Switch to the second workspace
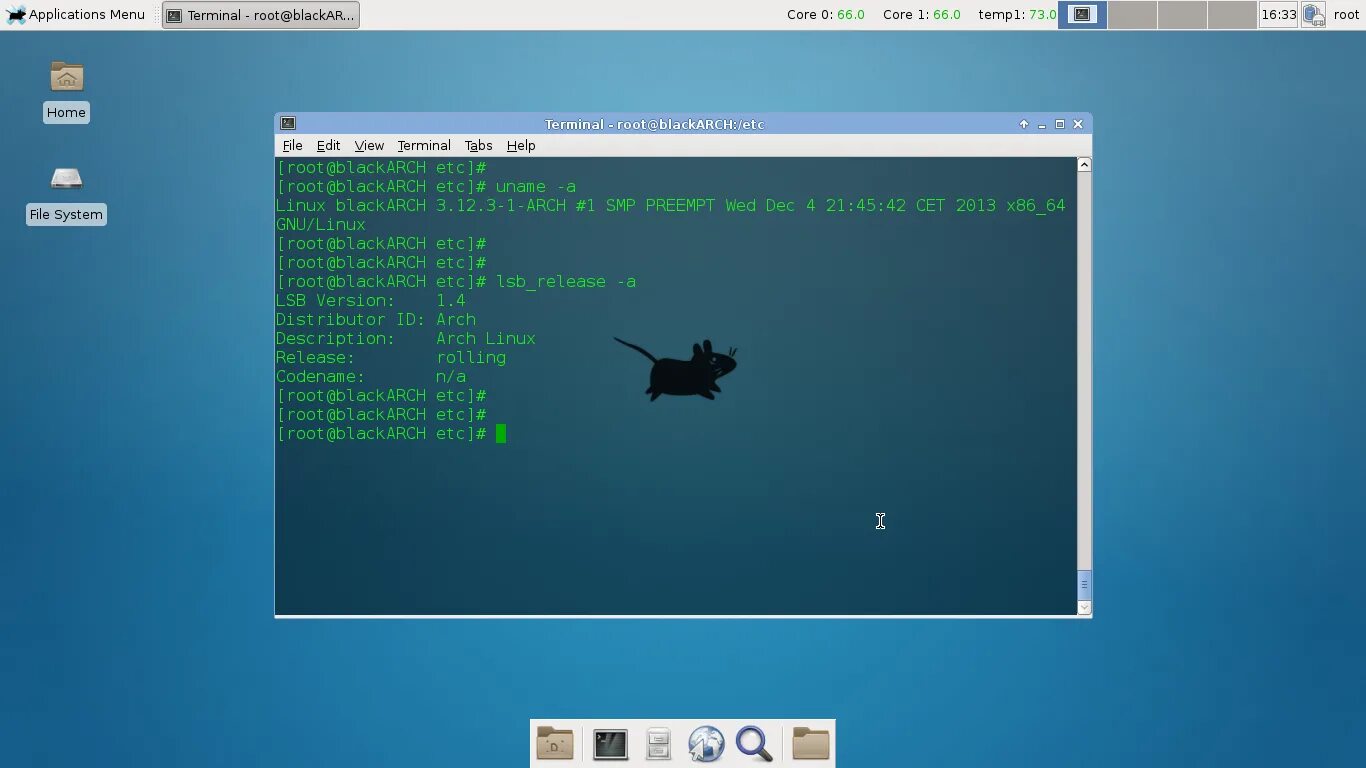Viewport: 1366px width, 768px height. click(x=1132, y=15)
